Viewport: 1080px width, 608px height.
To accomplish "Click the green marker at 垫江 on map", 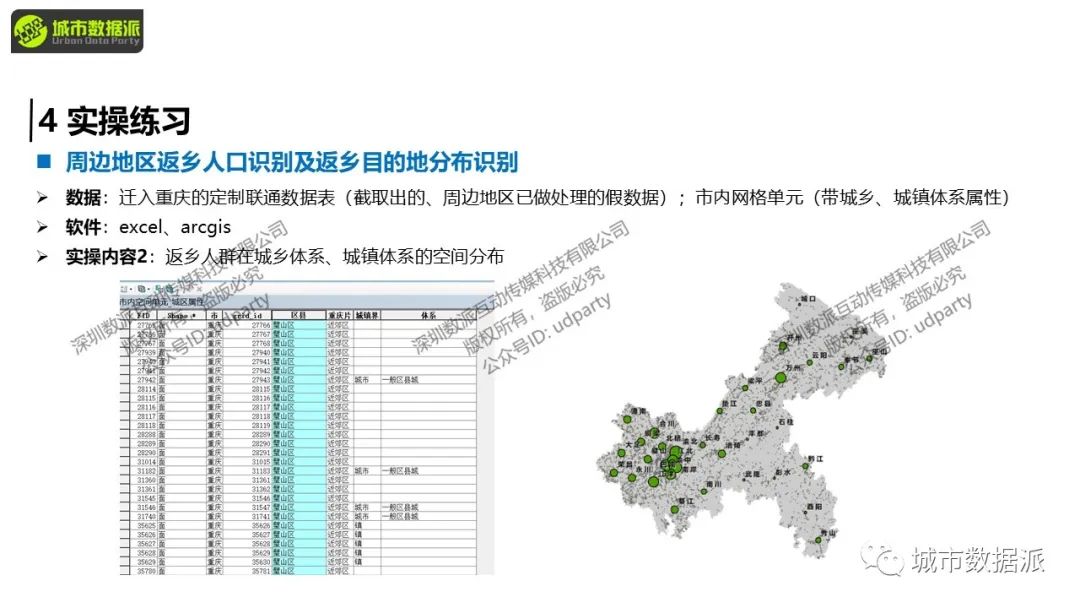I will point(720,411).
